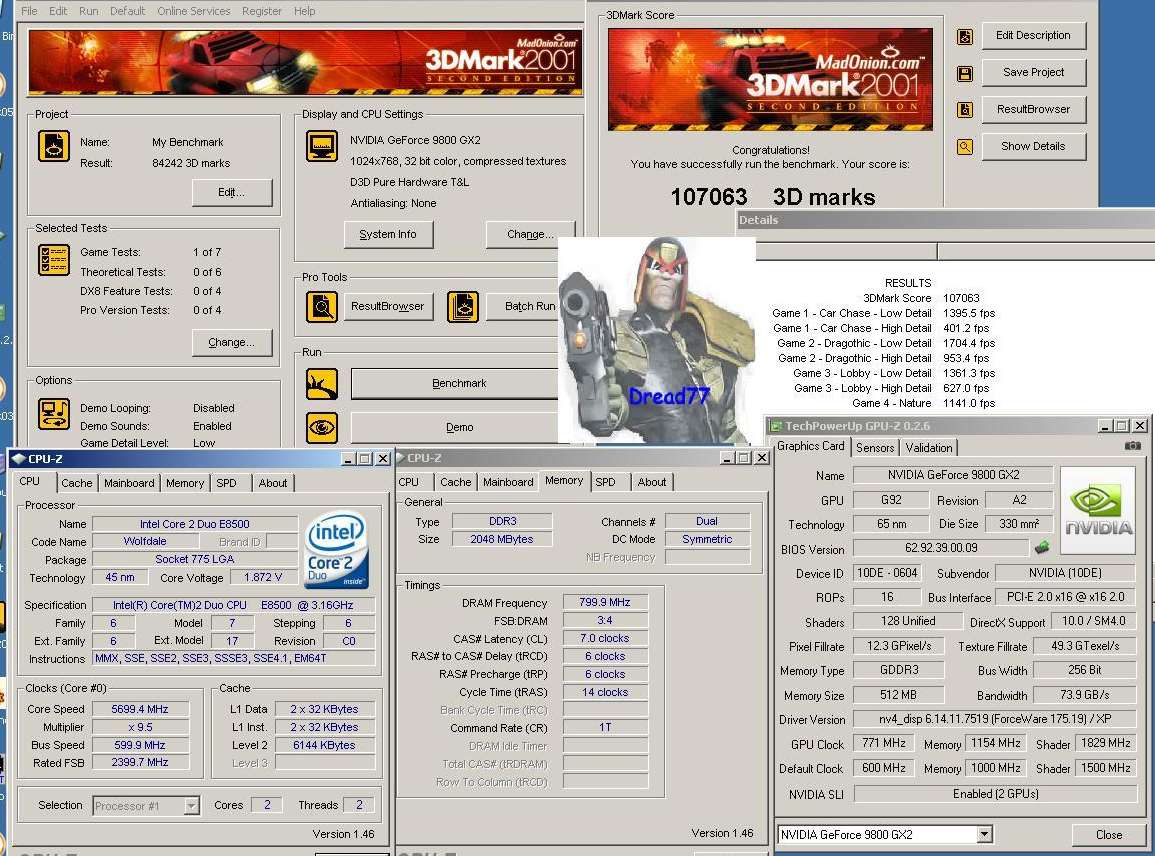Click Change... button under Selected Tests
Screen dimensions: 1155x856
click(x=232, y=343)
